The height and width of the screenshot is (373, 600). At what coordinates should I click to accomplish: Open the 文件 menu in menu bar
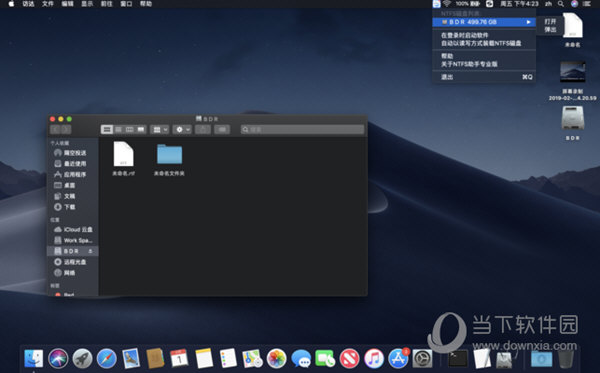tap(48, 4)
